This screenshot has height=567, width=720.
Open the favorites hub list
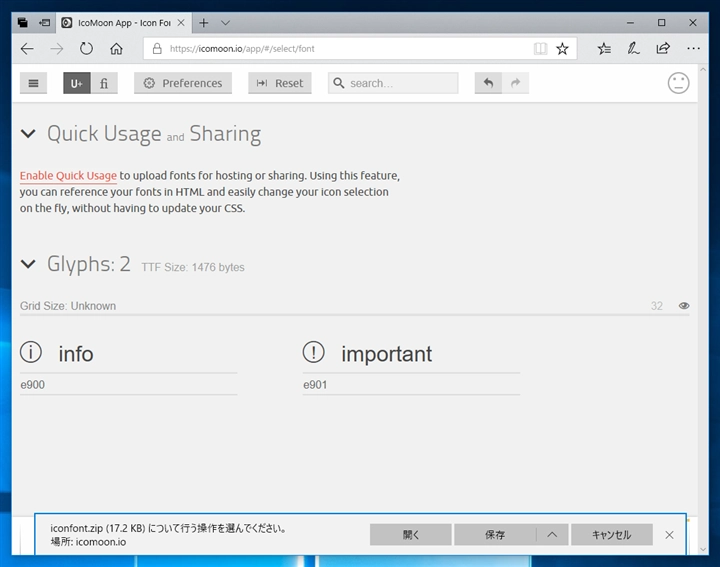[604, 49]
